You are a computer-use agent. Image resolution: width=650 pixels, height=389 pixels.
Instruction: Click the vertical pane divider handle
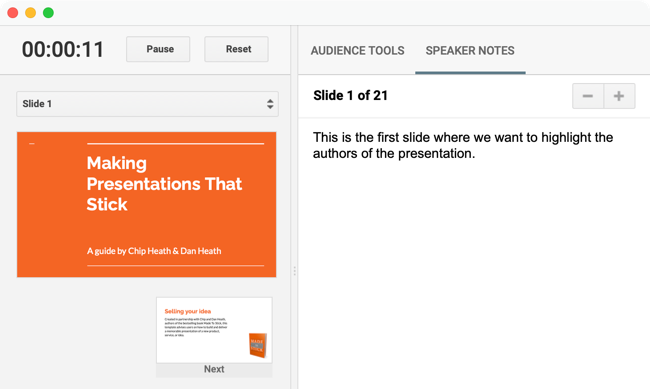[294, 271]
